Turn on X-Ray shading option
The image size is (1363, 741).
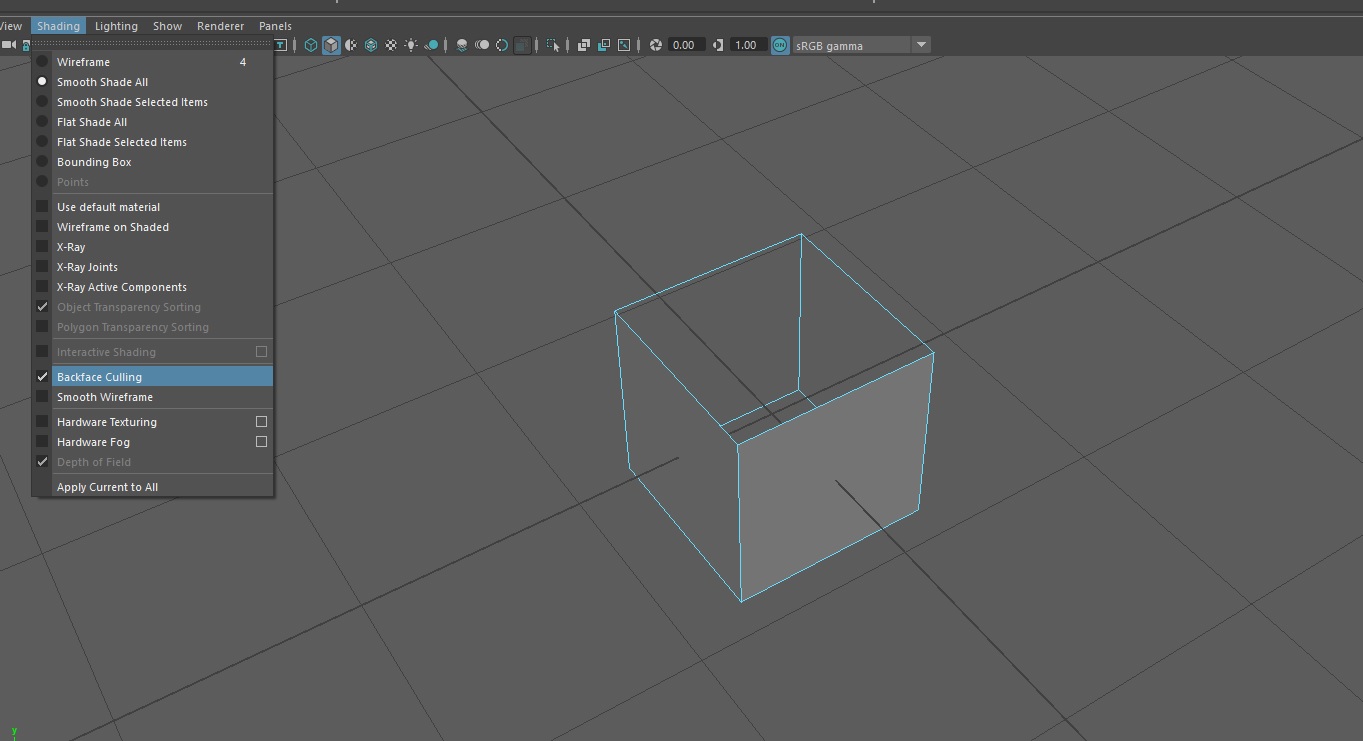pos(71,247)
